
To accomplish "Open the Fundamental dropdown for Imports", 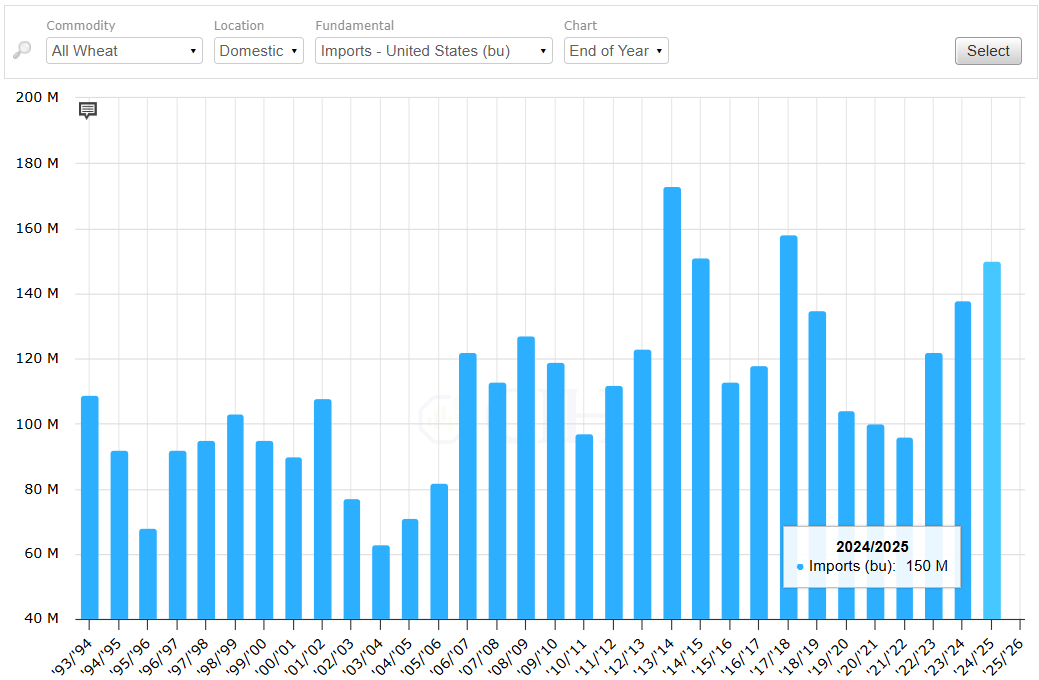I will 433,51.
